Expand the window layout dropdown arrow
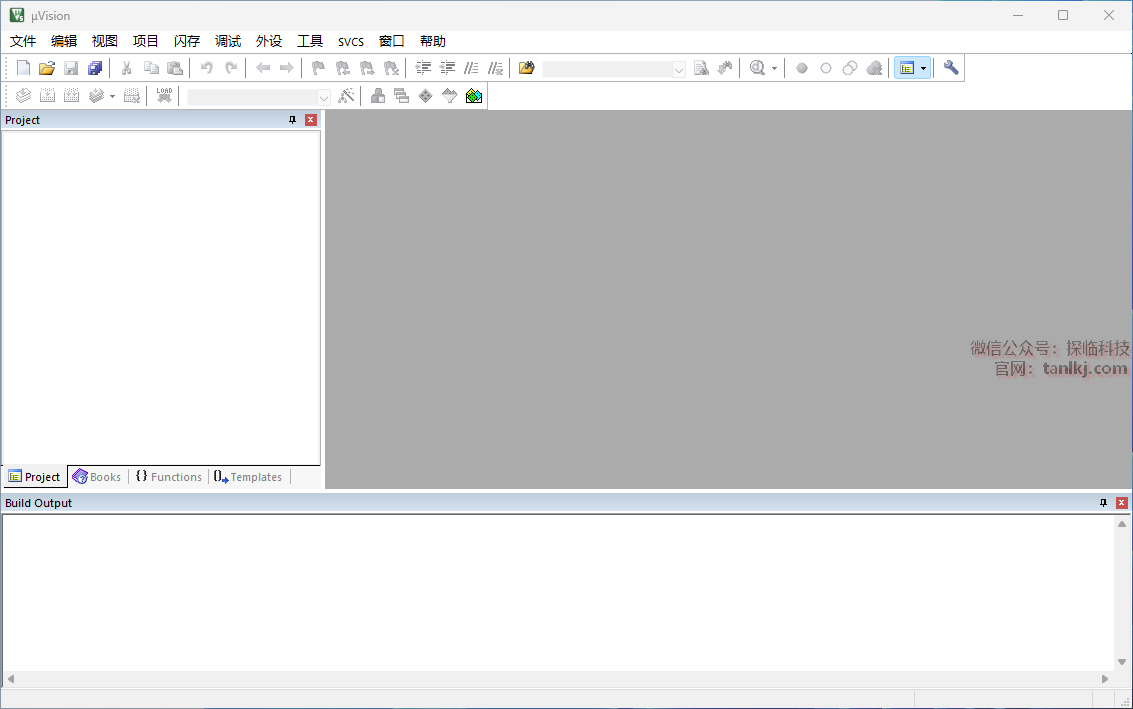The width and height of the screenshot is (1133, 709). (x=923, y=69)
